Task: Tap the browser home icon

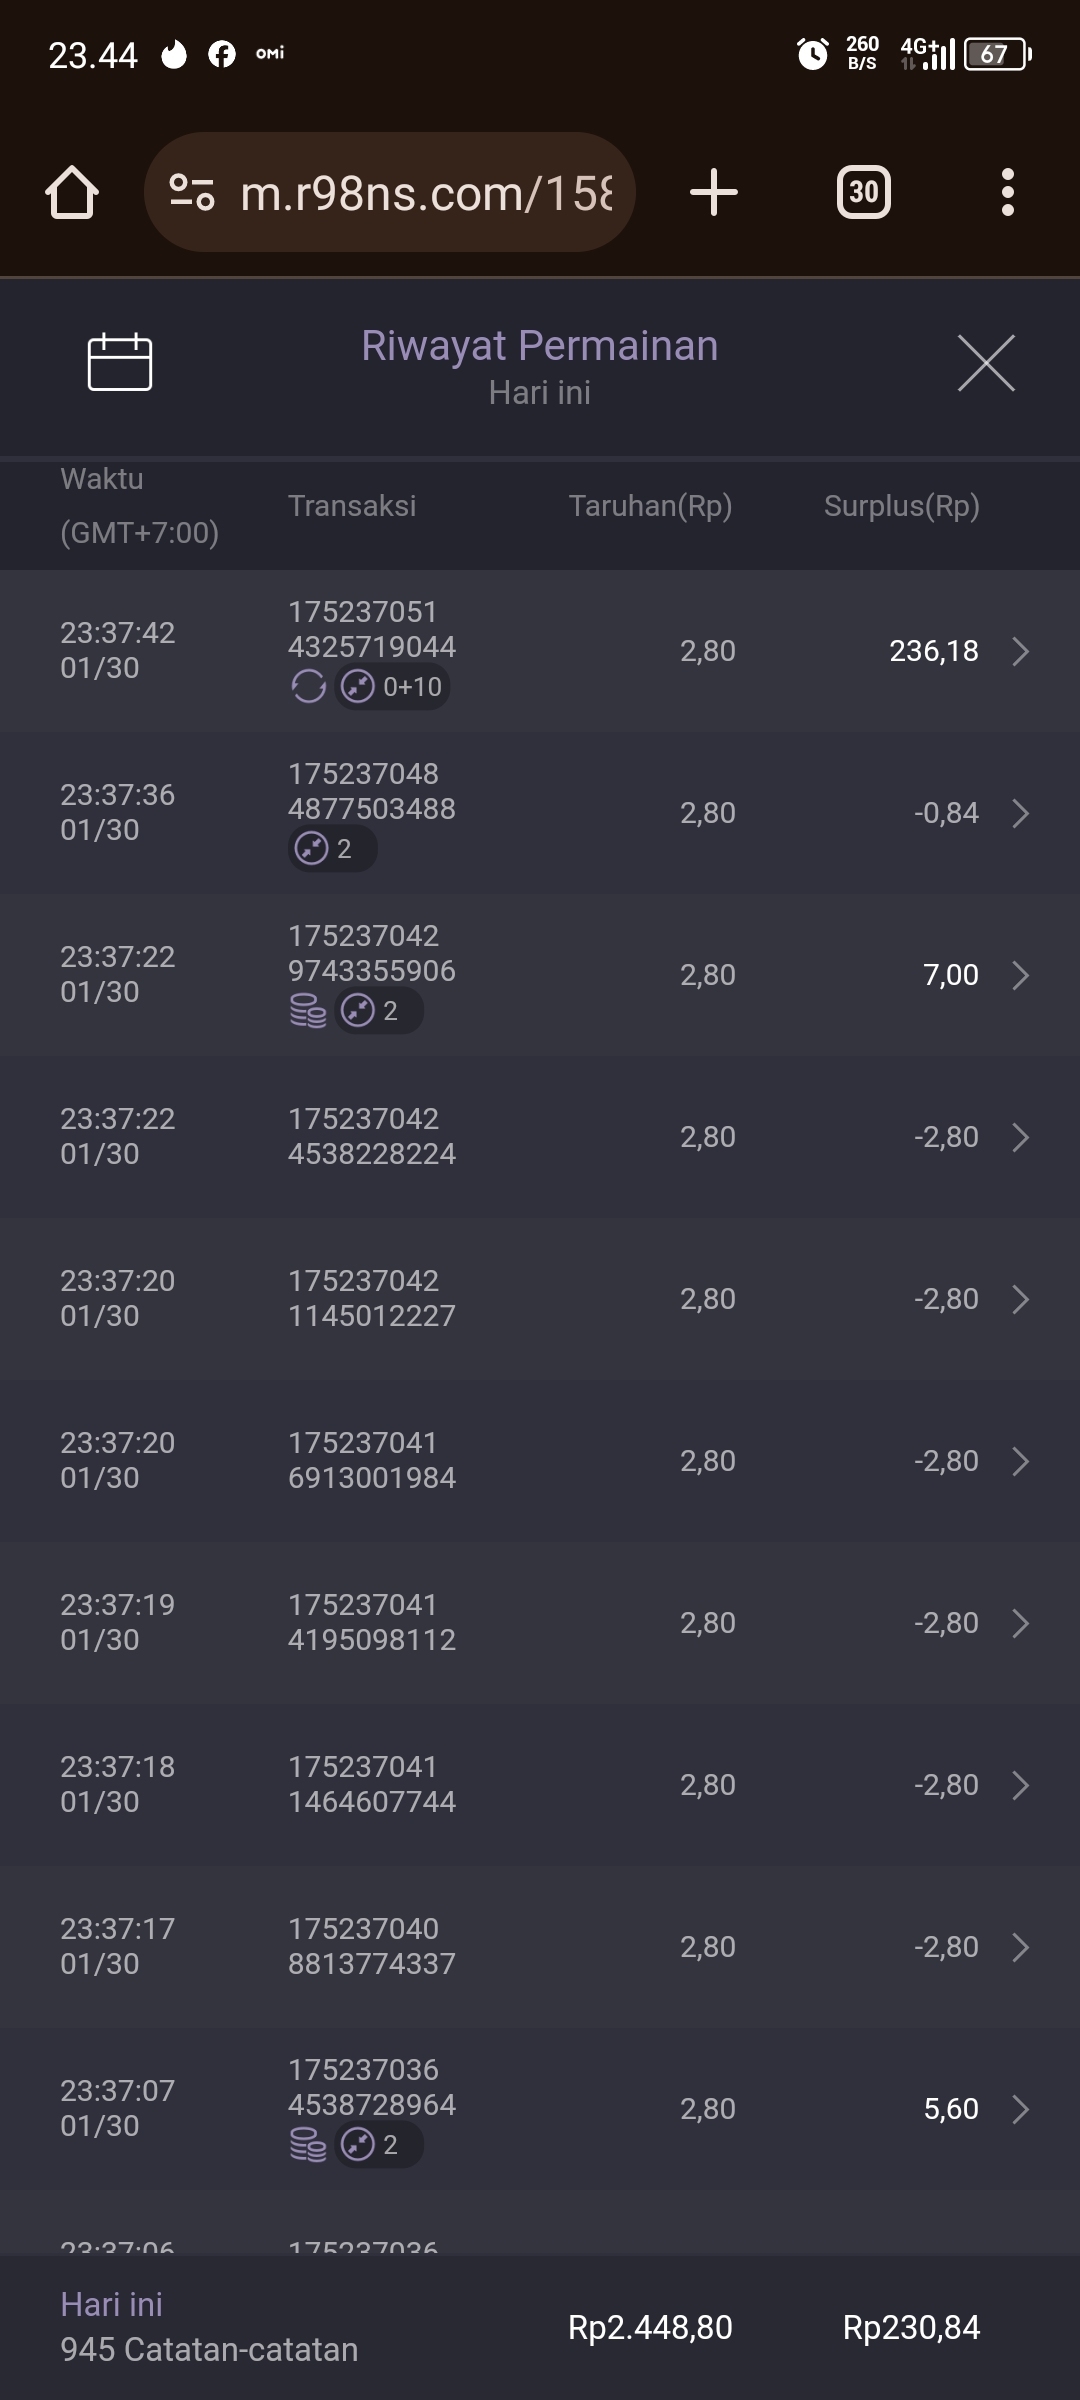Action: click(x=72, y=192)
